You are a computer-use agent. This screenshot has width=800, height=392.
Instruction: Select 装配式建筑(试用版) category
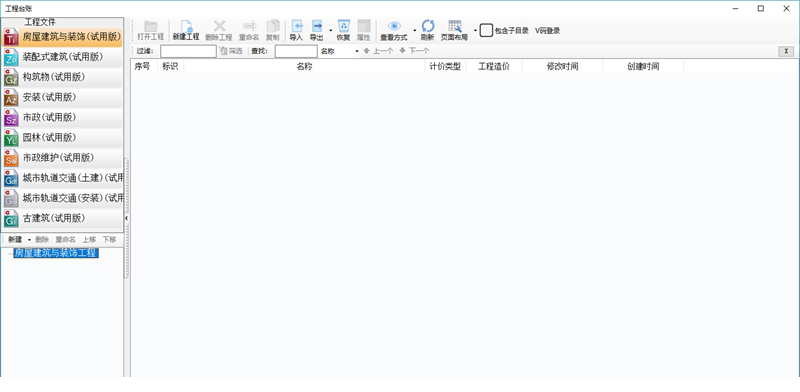pyautogui.click(x=62, y=57)
